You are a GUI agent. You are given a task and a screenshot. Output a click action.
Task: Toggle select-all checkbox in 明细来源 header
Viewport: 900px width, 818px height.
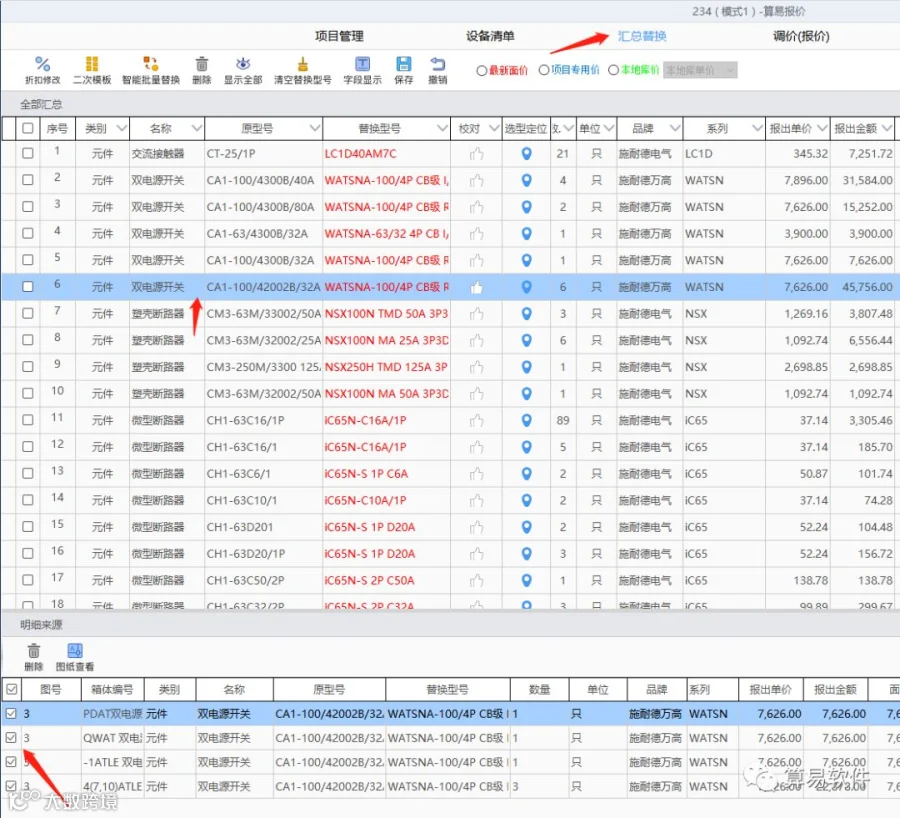coord(11,689)
